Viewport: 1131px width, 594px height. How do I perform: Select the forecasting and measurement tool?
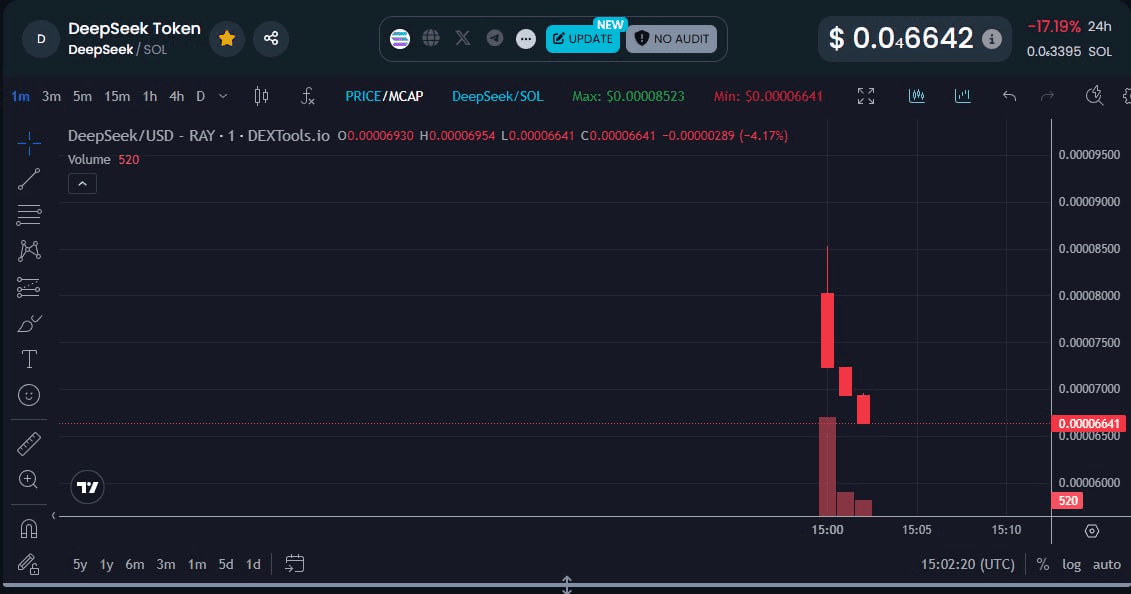pos(29,288)
